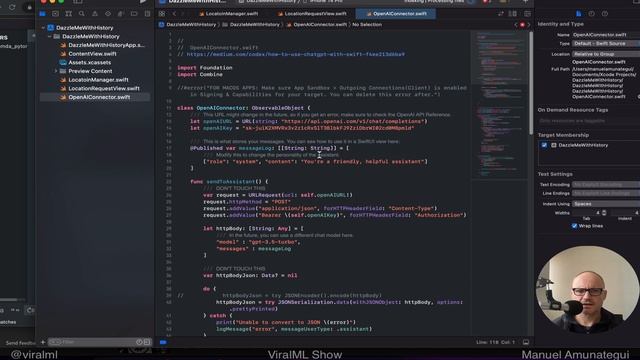Click the adjust editor options icon
The width and height of the screenshot is (640, 360).
tap(513, 14)
